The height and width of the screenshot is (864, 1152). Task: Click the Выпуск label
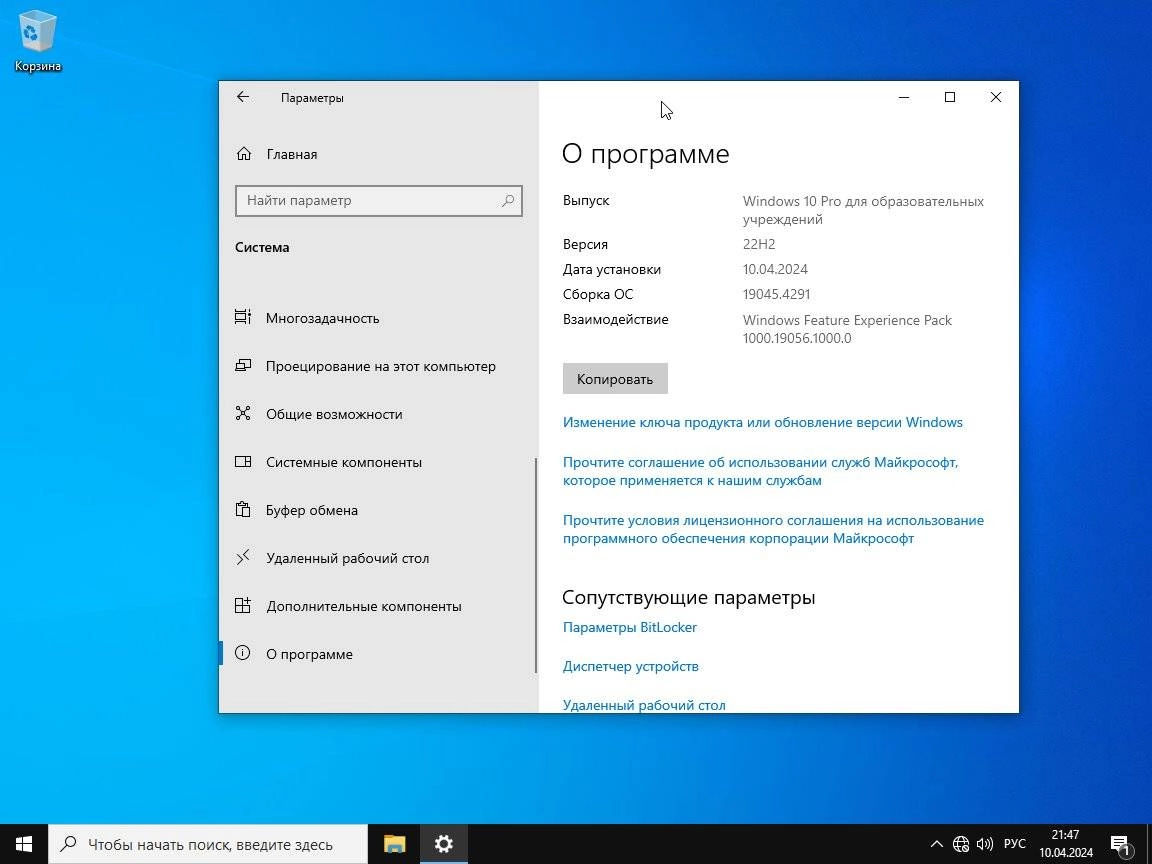tap(586, 201)
